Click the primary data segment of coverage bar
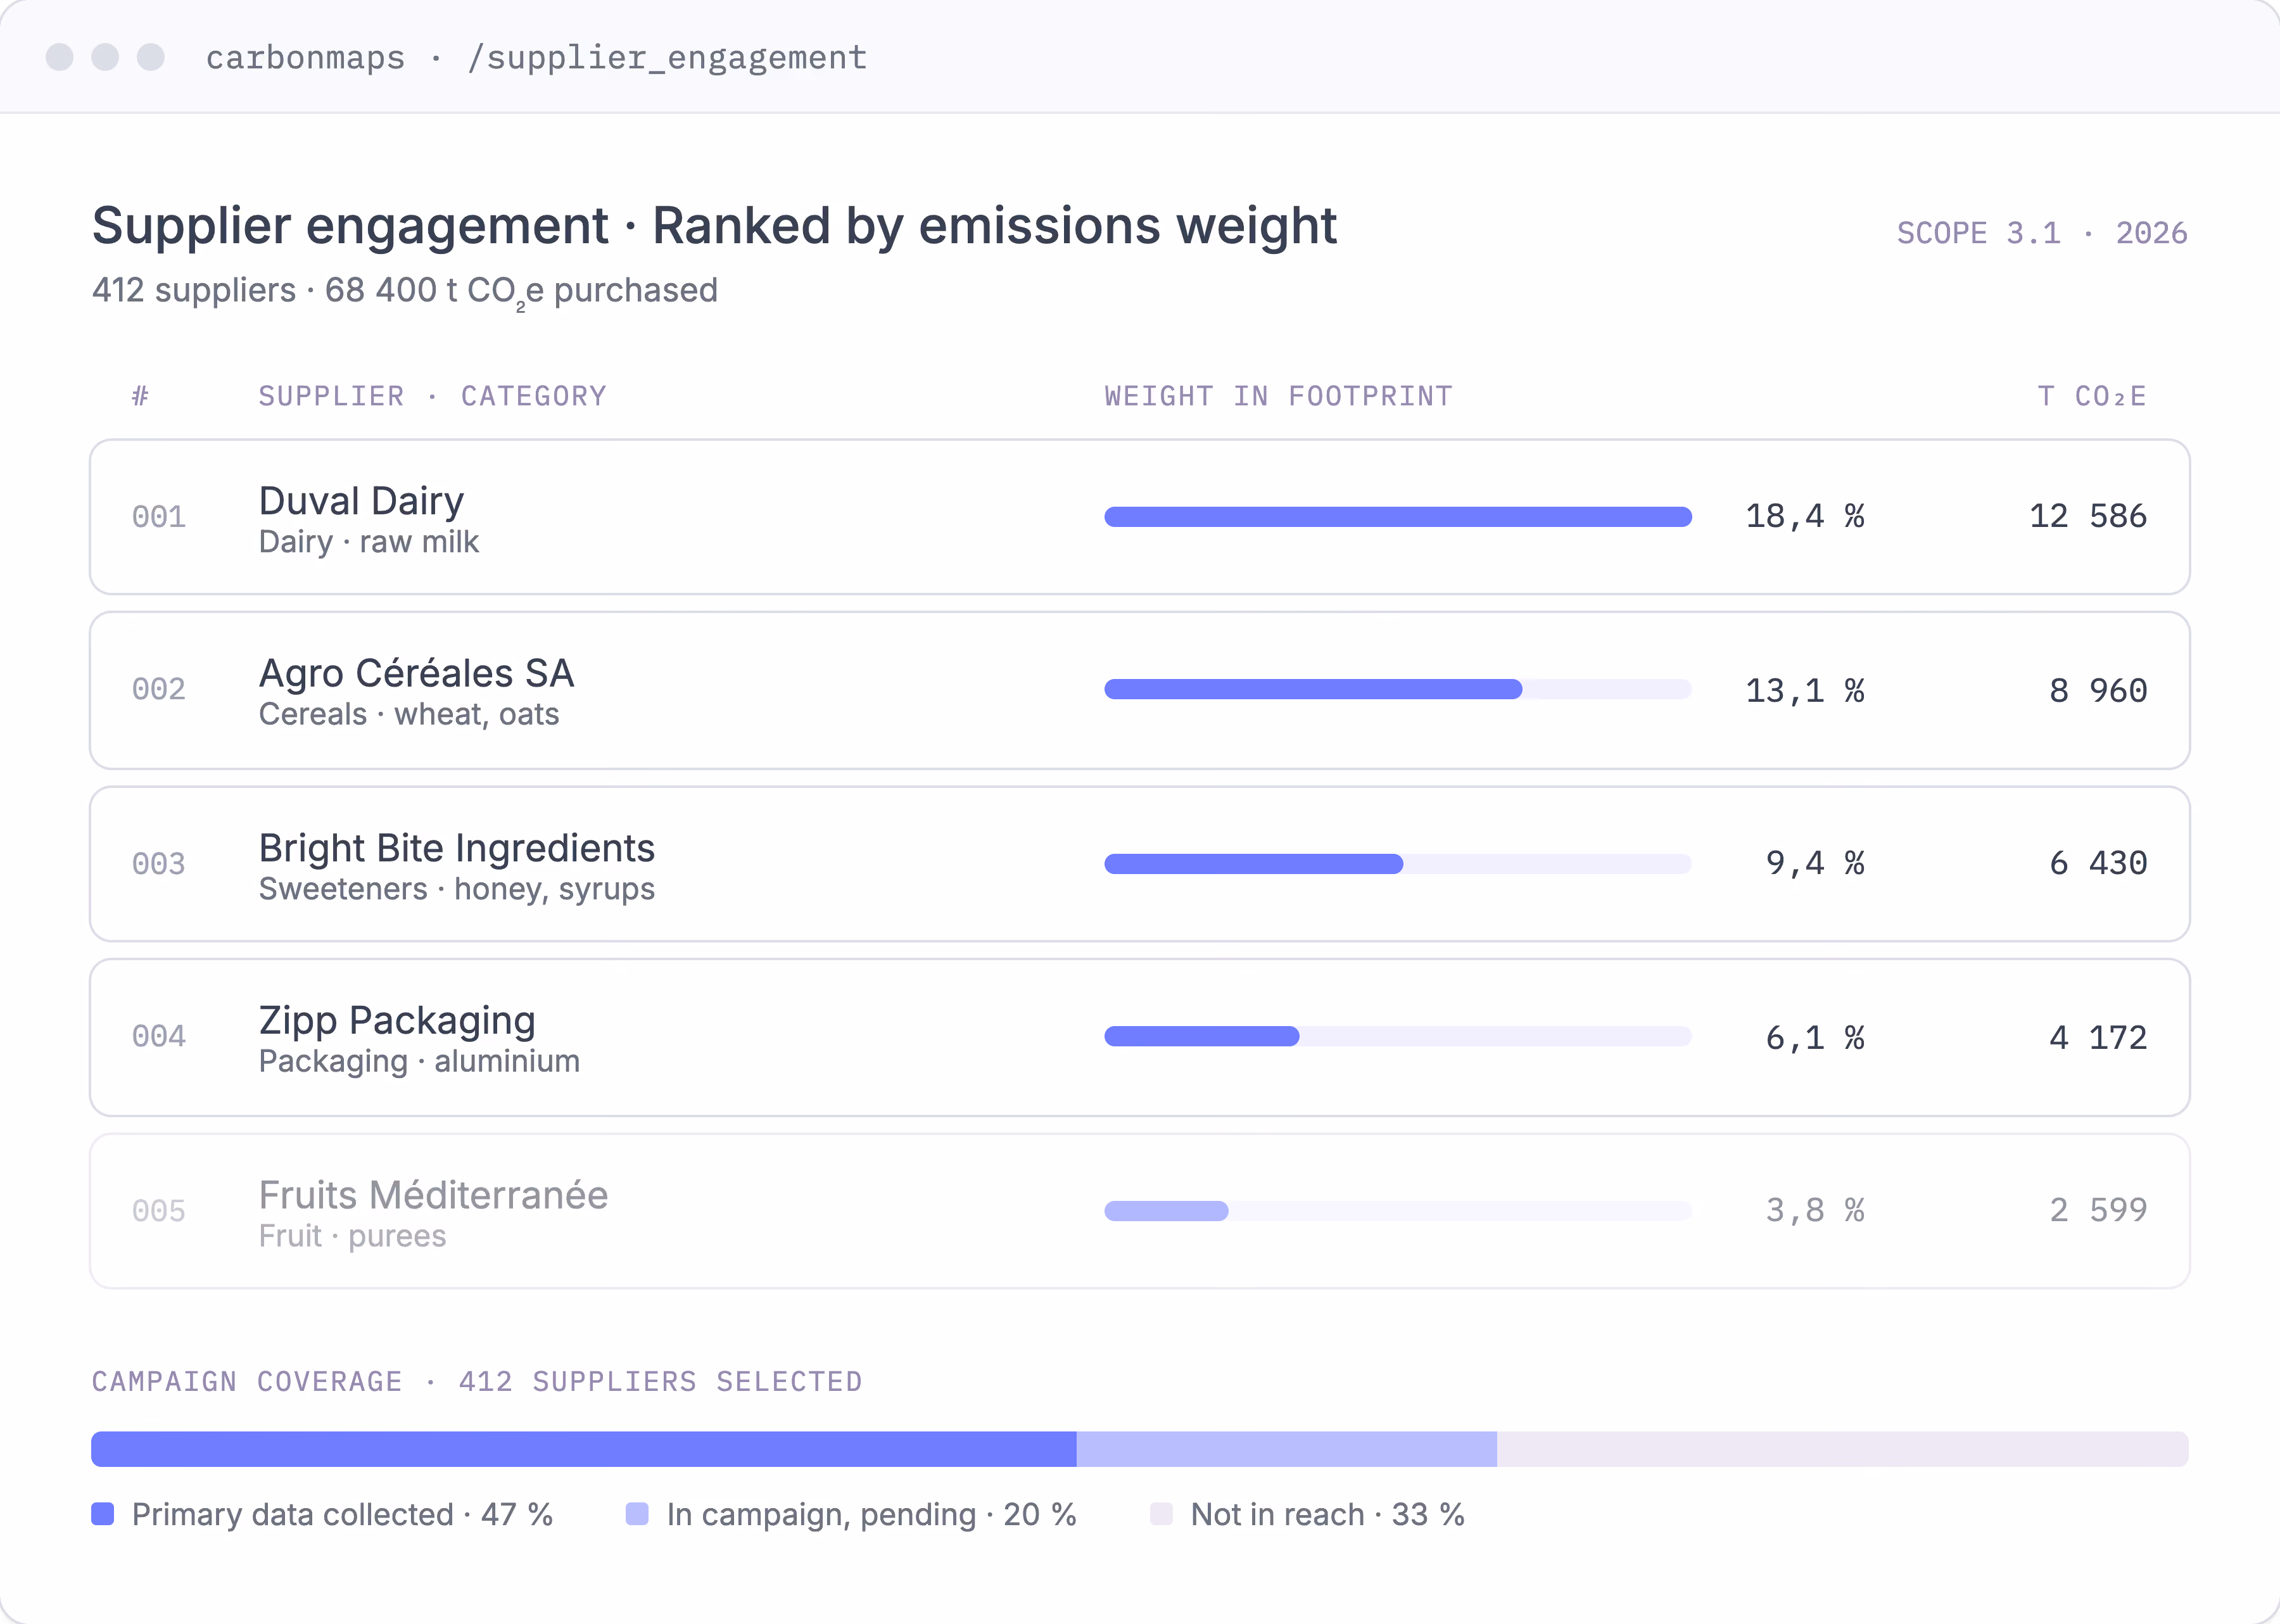2280x1624 pixels. pyautogui.click(x=584, y=1449)
